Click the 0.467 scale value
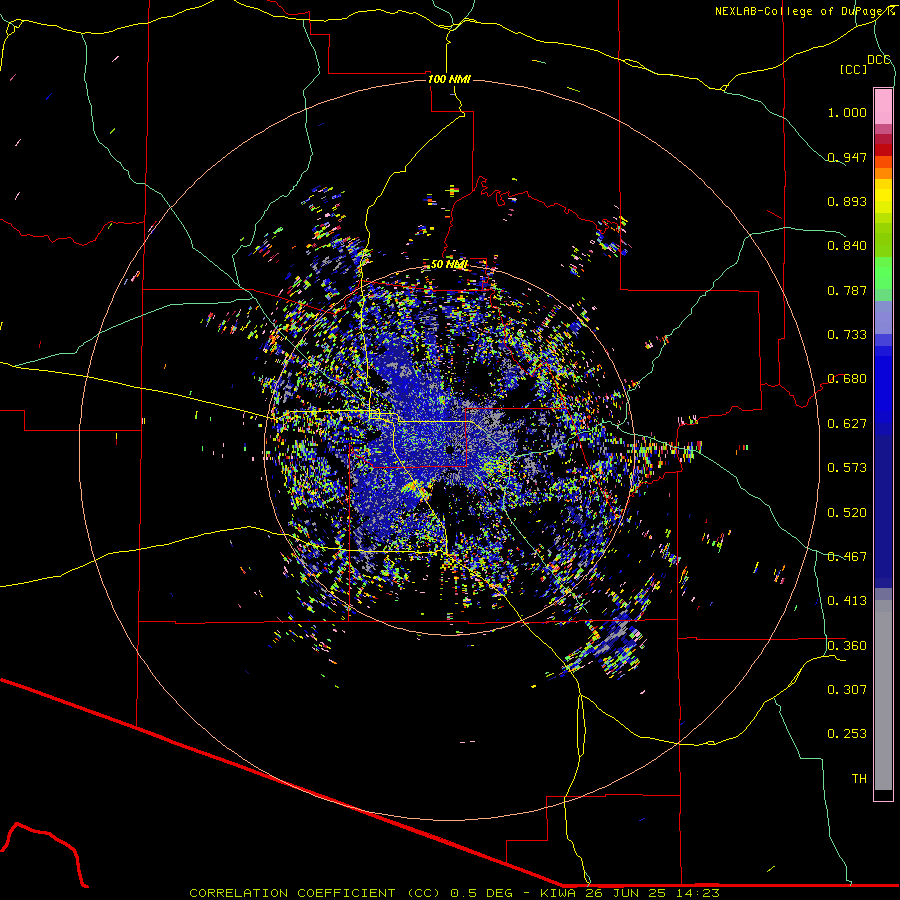This screenshot has height=900, width=900. (847, 557)
